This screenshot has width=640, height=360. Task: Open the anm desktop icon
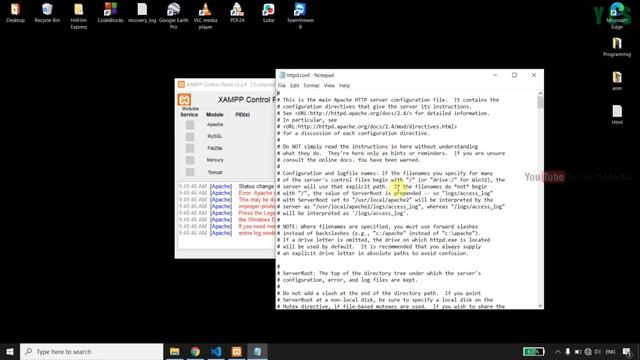tap(617, 81)
